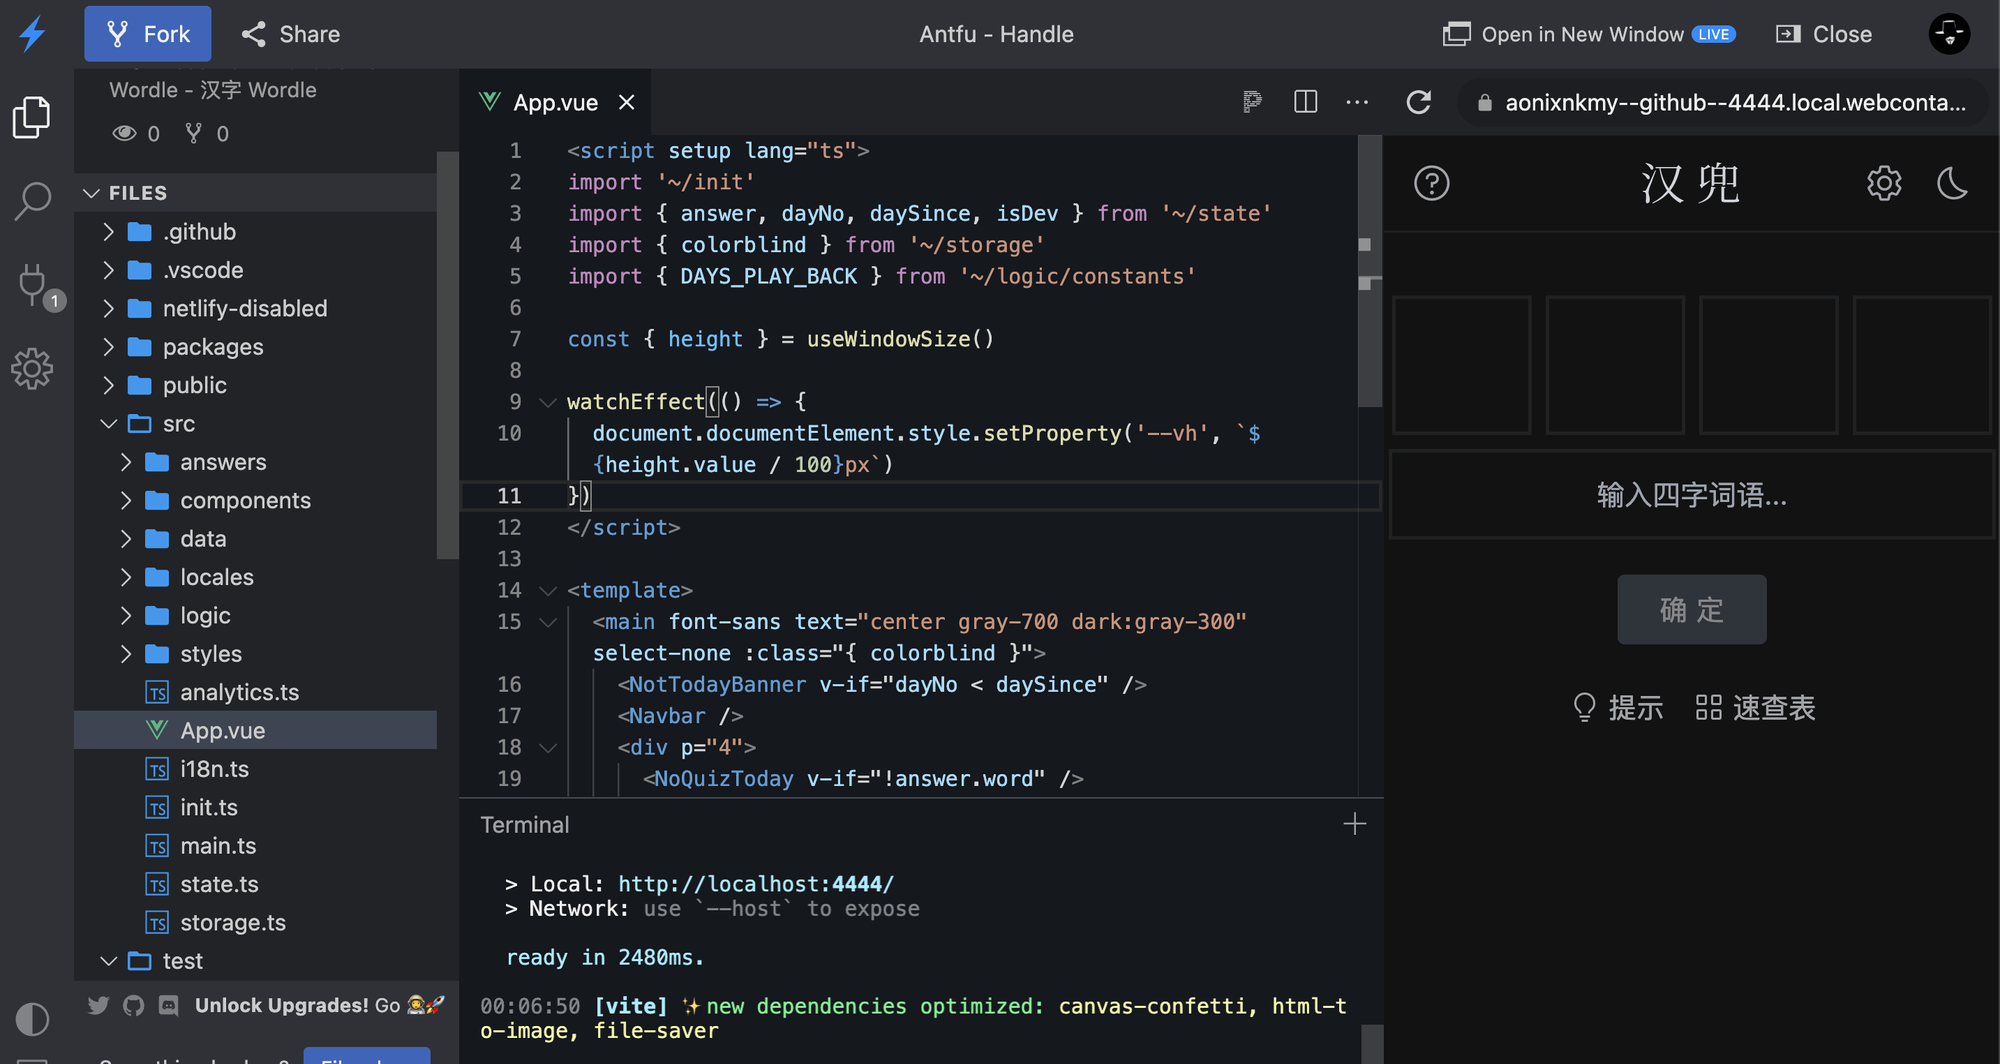Screen dimensions: 2000x1064
Task: Click the preview URL address bar
Action: point(1723,102)
